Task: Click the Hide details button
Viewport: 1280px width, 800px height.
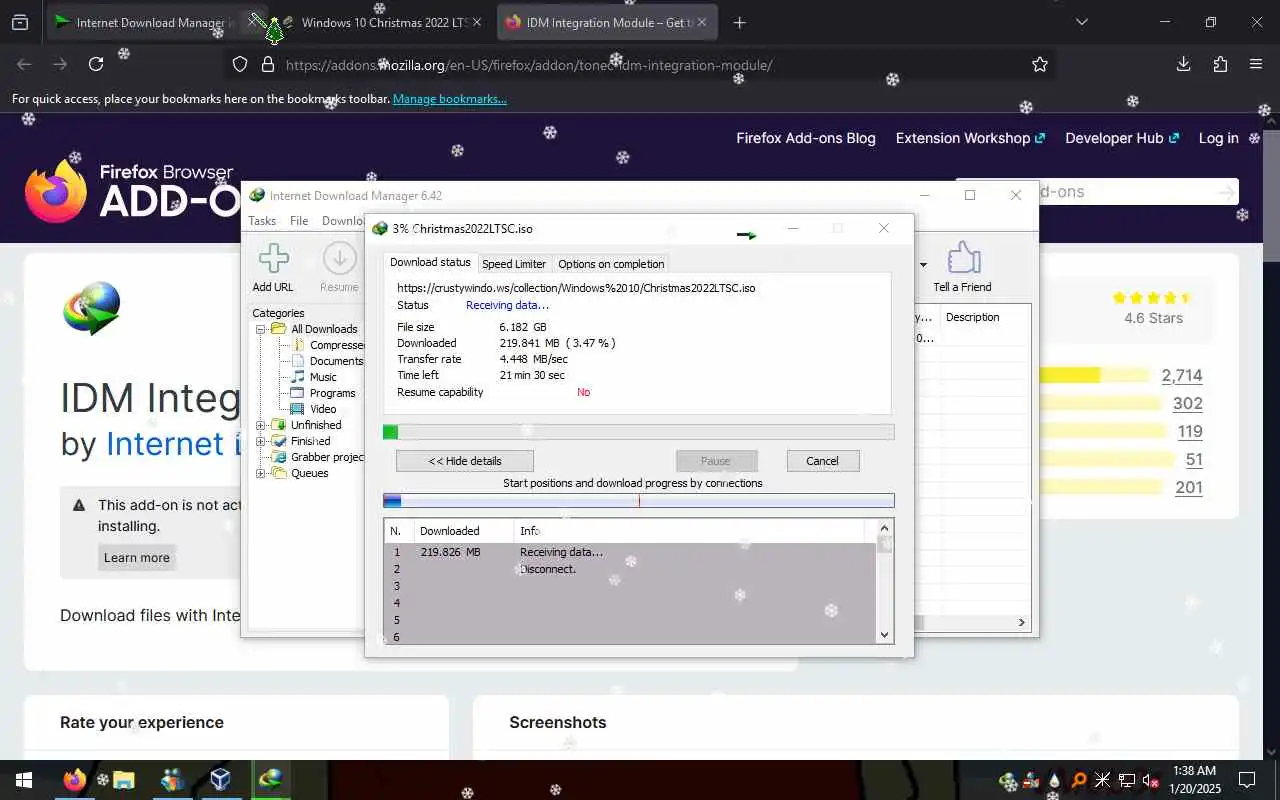Action: coord(465,461)
